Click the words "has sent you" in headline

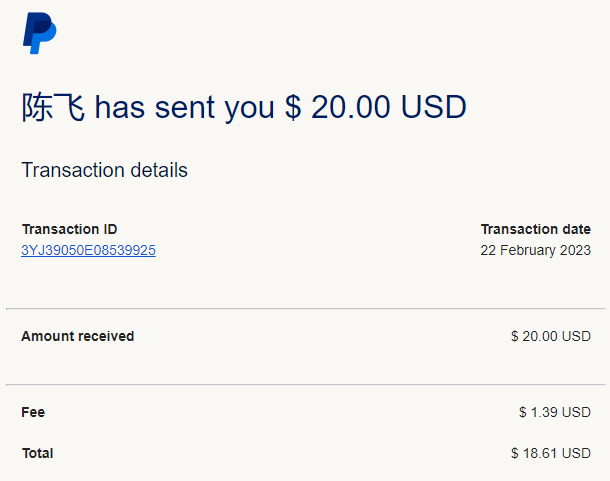pyautogui.click(x=185, y=108)
